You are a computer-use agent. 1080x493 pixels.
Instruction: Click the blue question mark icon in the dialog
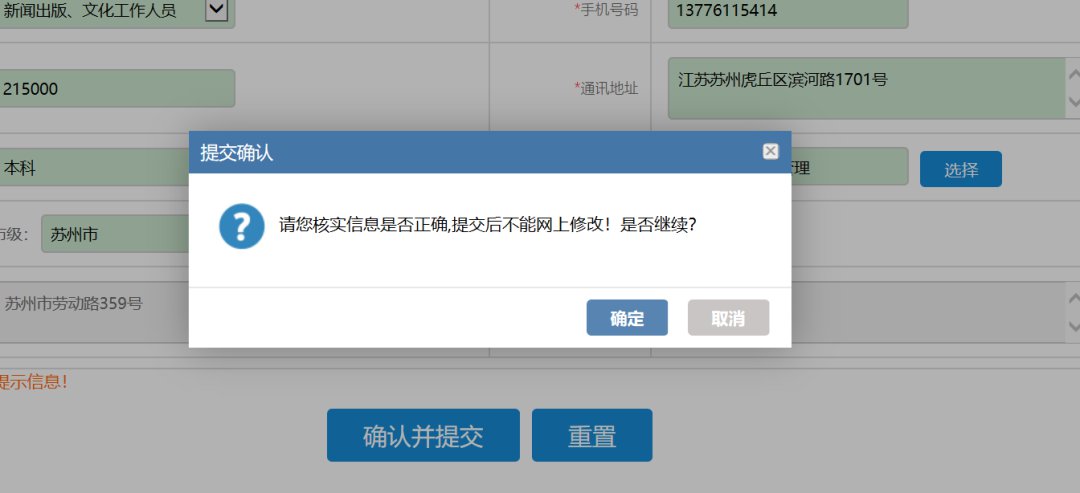coord(242,226)
